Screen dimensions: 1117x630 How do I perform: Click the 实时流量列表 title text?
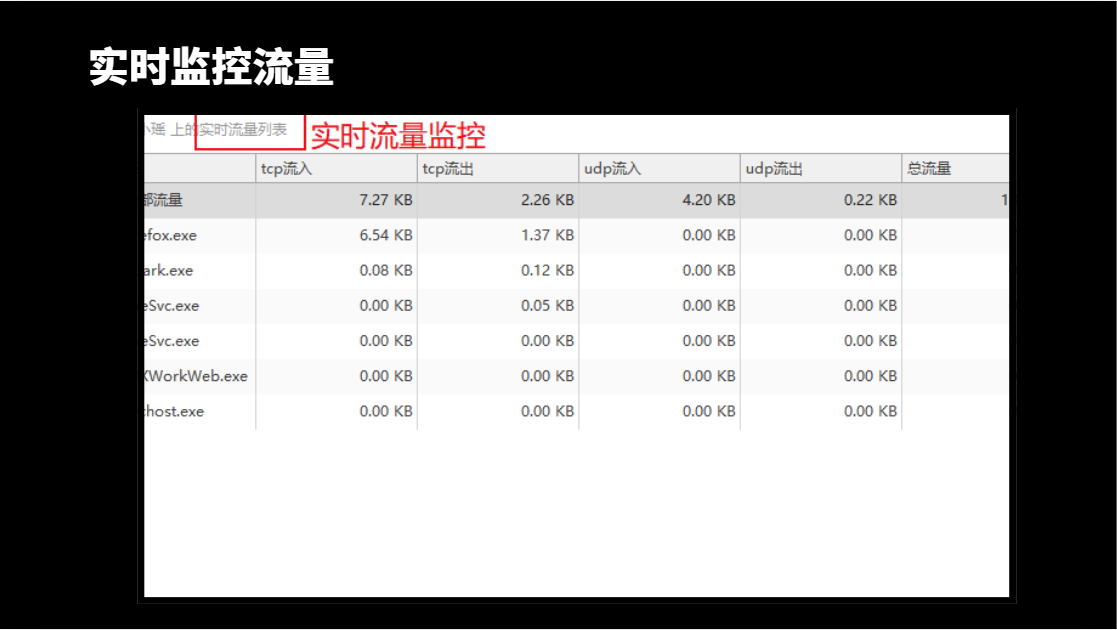(x=243, y=130)
